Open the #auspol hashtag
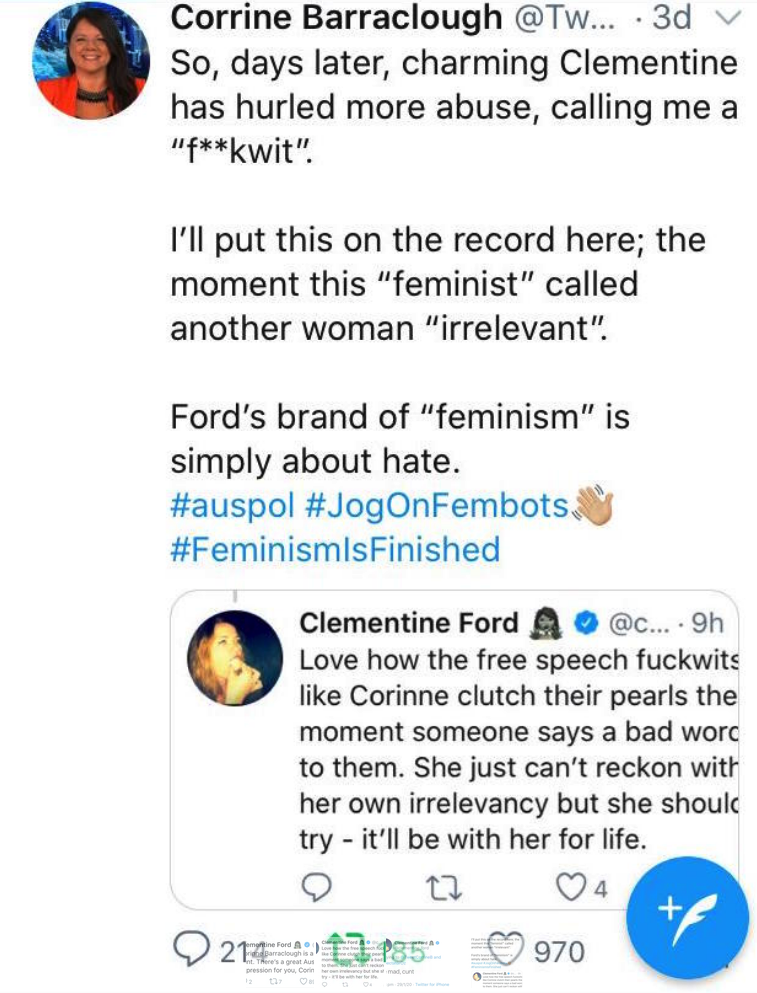Screen dimensions: 757x993 click(232, 506)
